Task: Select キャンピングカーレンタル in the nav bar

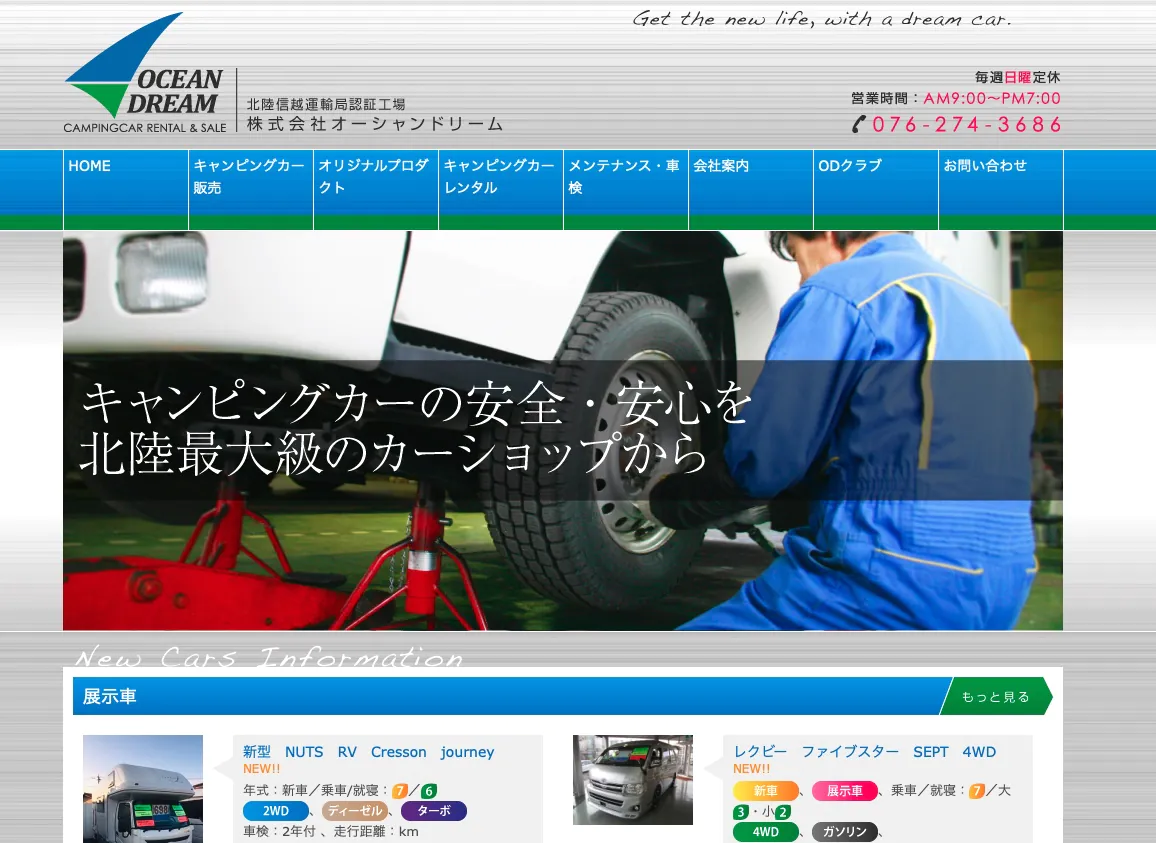Action: (x=501, y=190)
